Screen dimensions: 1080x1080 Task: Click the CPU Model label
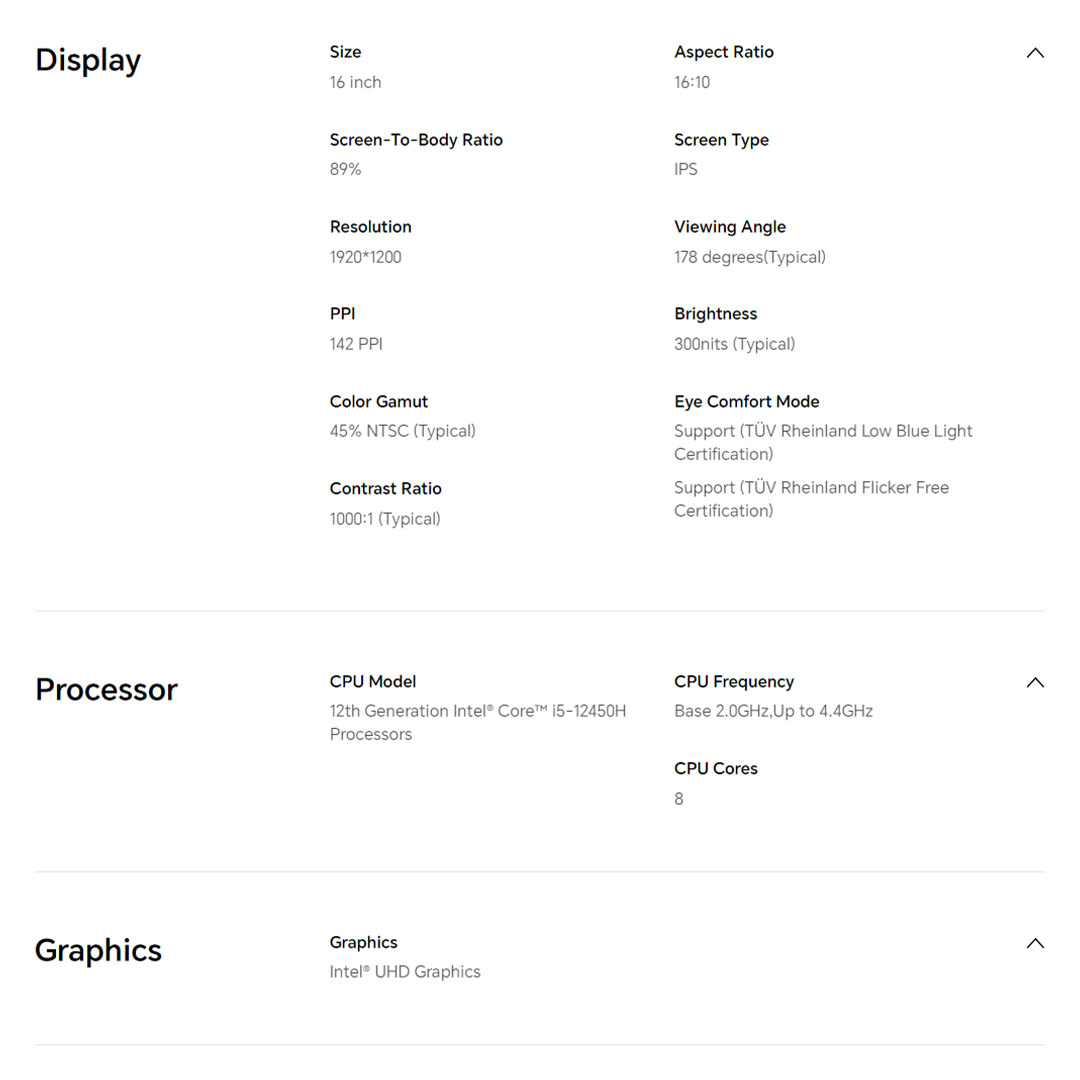point(373,682)
